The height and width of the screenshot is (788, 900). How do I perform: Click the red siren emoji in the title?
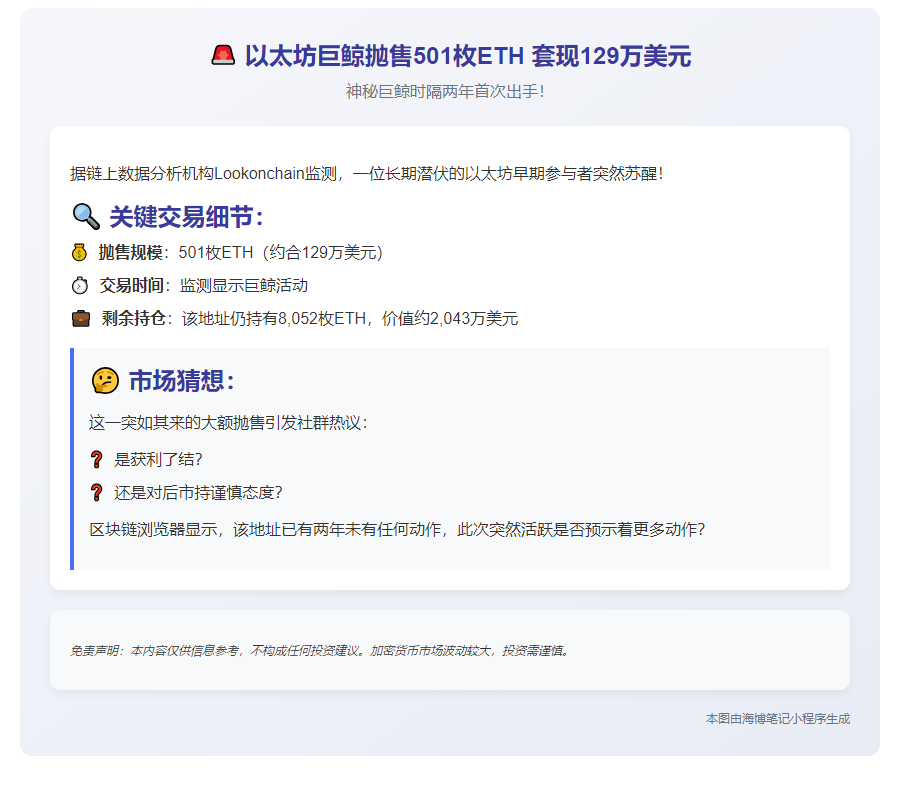pos(223,56)
